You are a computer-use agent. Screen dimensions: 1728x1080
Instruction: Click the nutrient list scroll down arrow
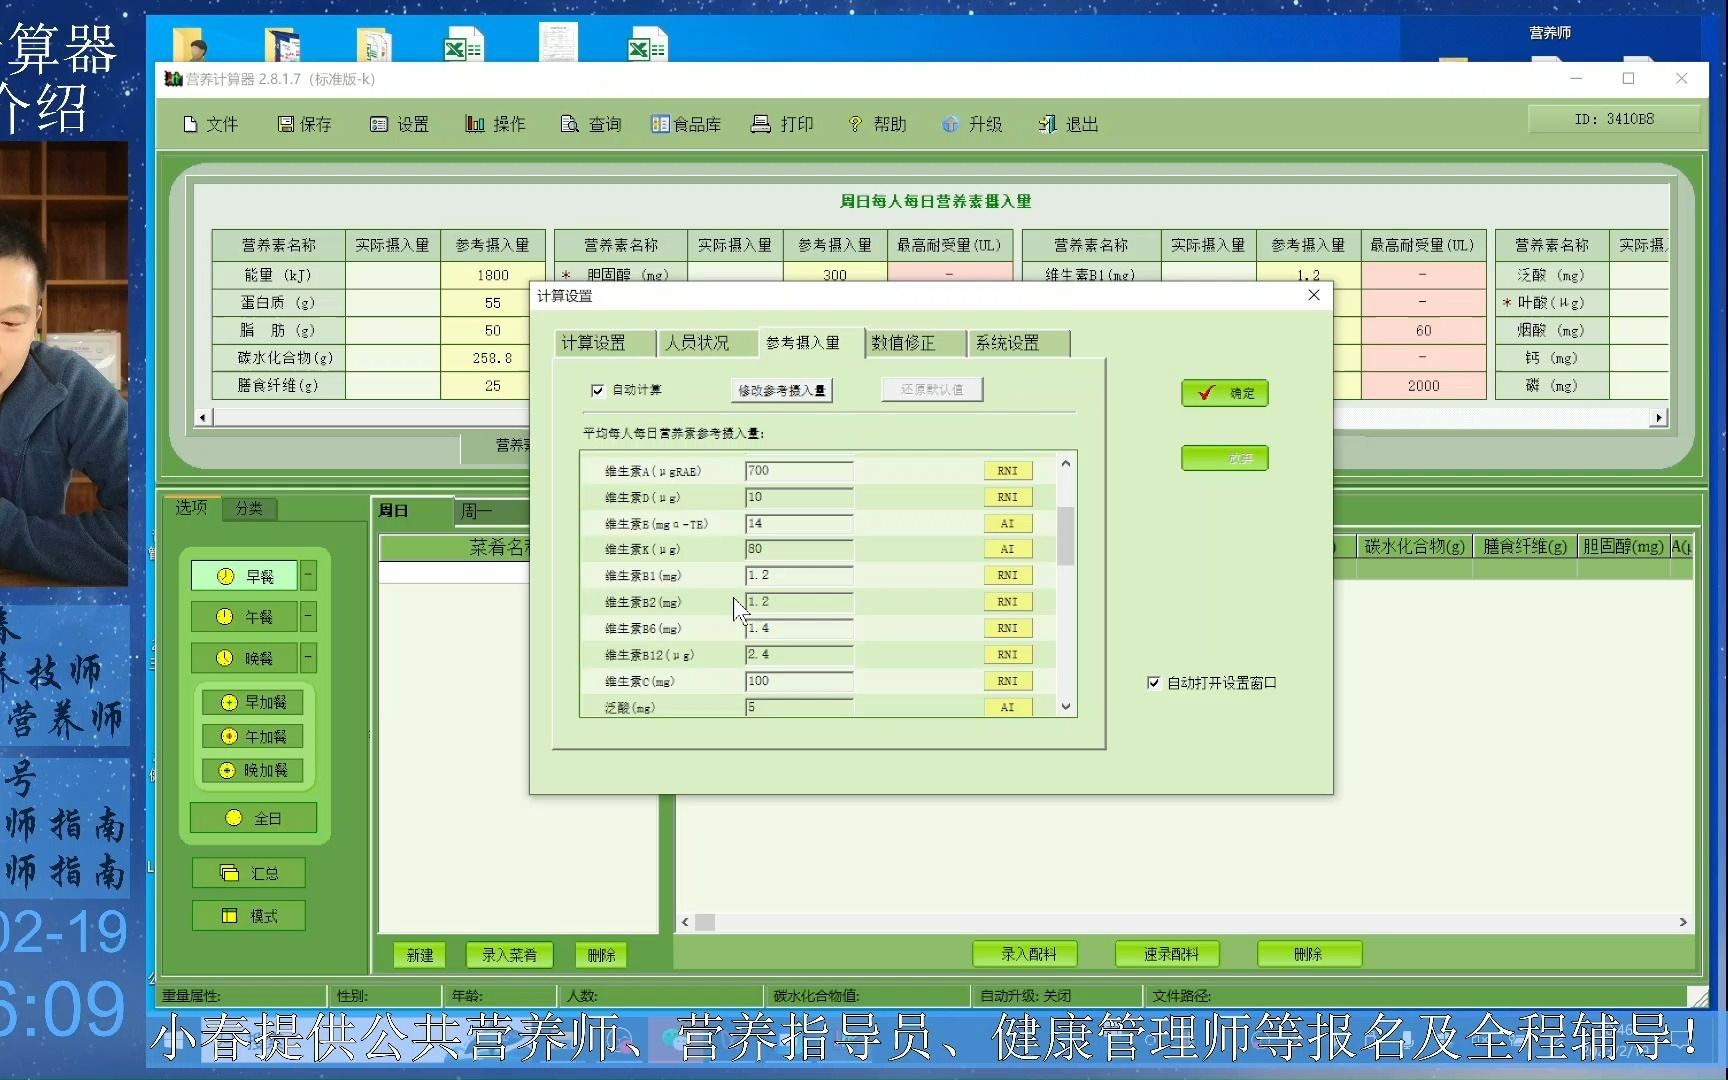tap(1066, 706)
